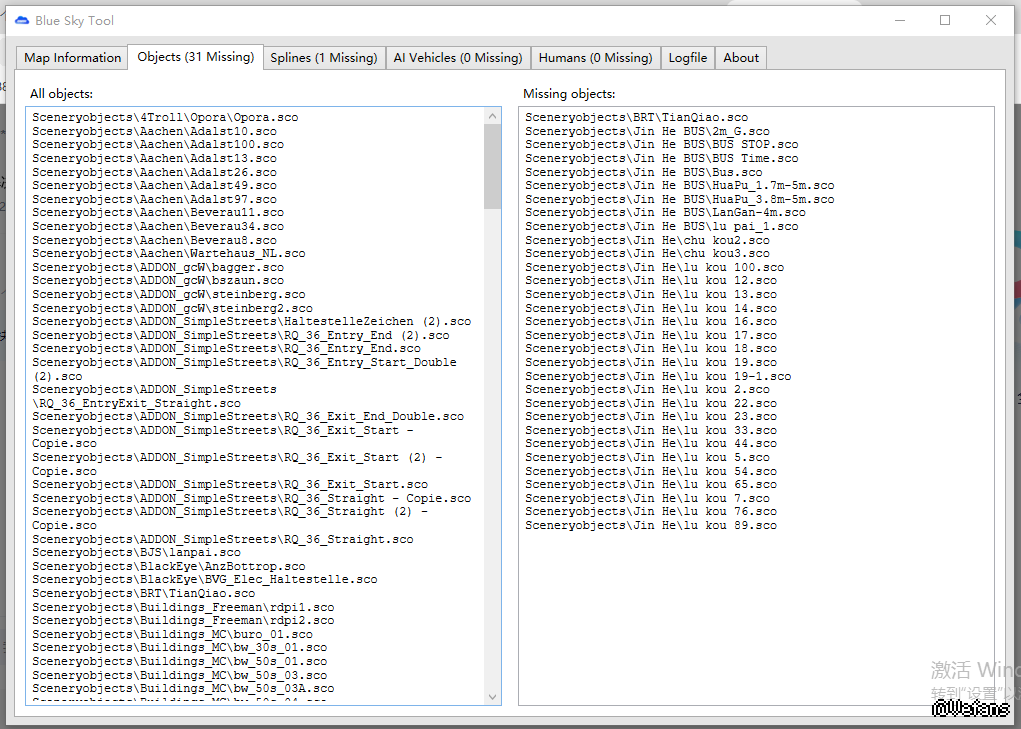Image resolution: width=1021 pixels, height=729 pixels.
Task: Click missing entry Jin He BUS\BUS STOP.sco
Action: click(x=661, y=145)
